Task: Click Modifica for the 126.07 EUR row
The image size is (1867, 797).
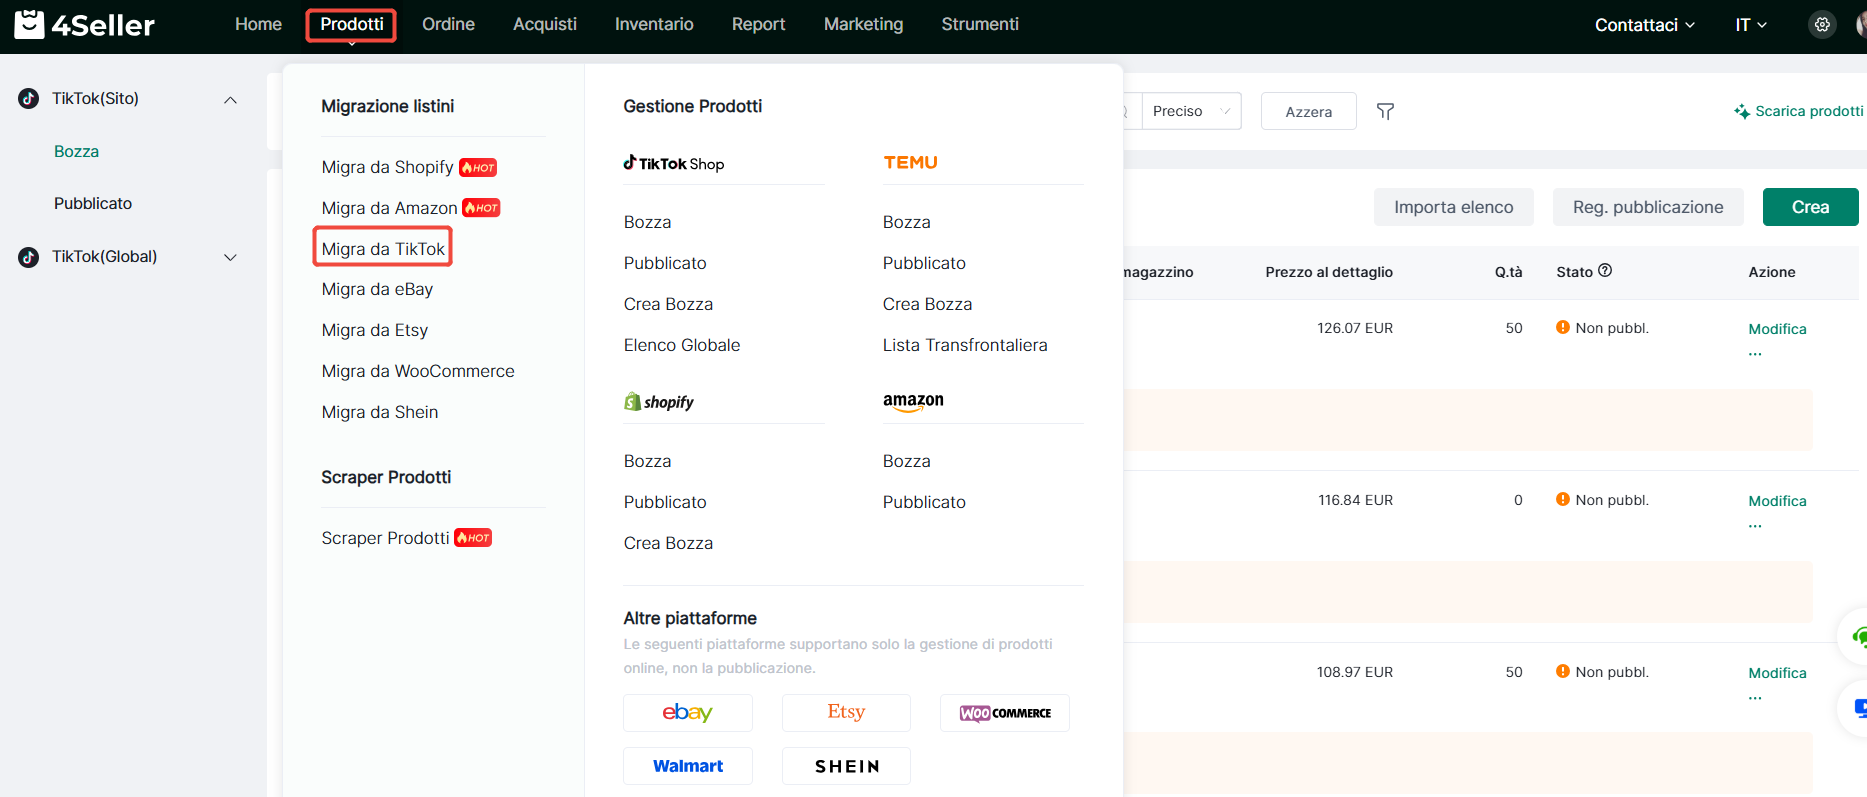Action: [1777, 329]
